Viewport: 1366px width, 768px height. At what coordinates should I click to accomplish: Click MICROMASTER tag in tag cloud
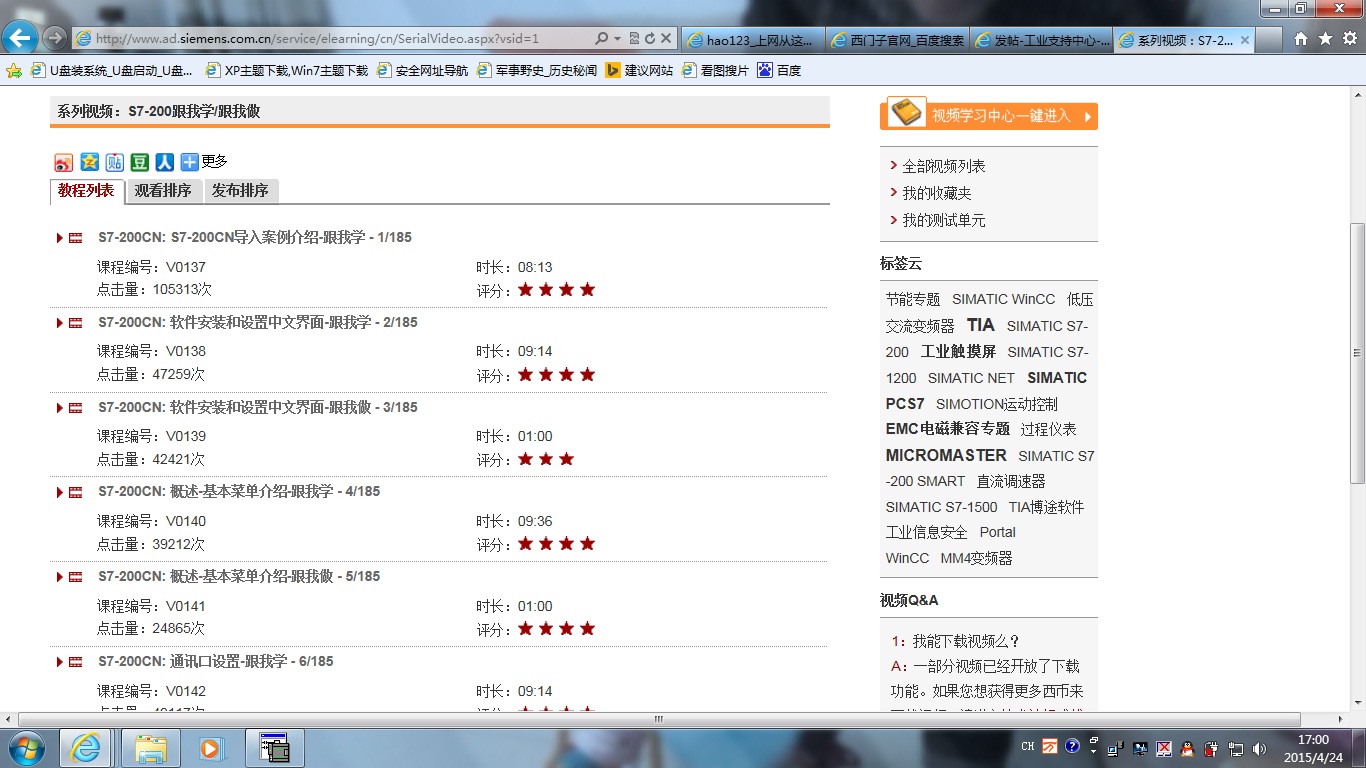click(946, 455)
